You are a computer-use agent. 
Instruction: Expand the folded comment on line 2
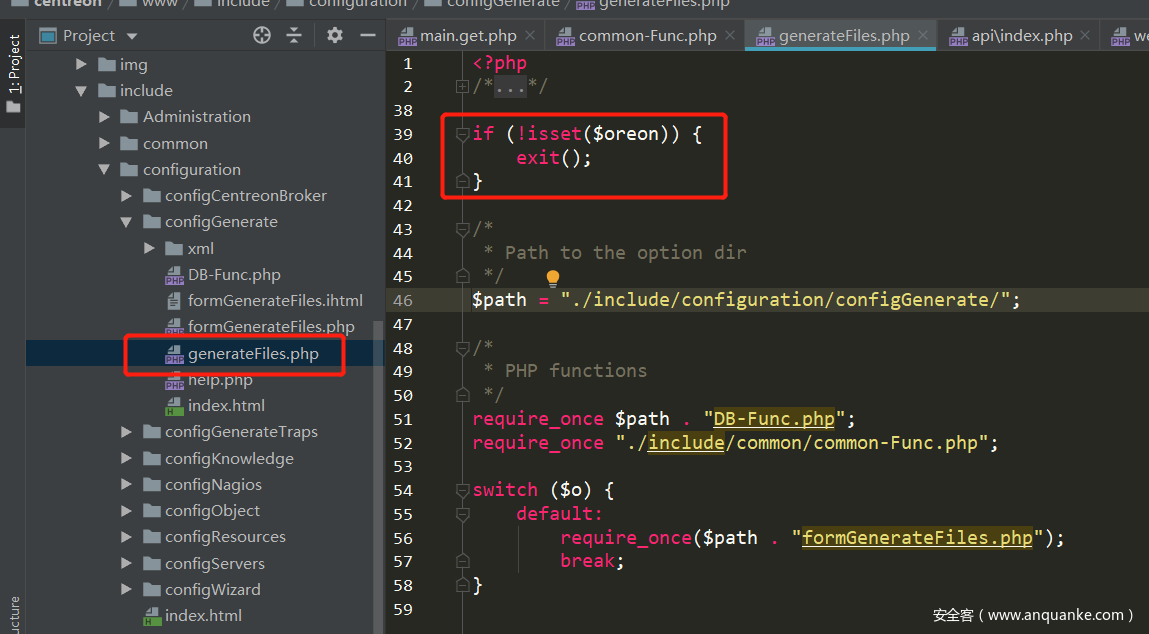(x=462, y=87)
